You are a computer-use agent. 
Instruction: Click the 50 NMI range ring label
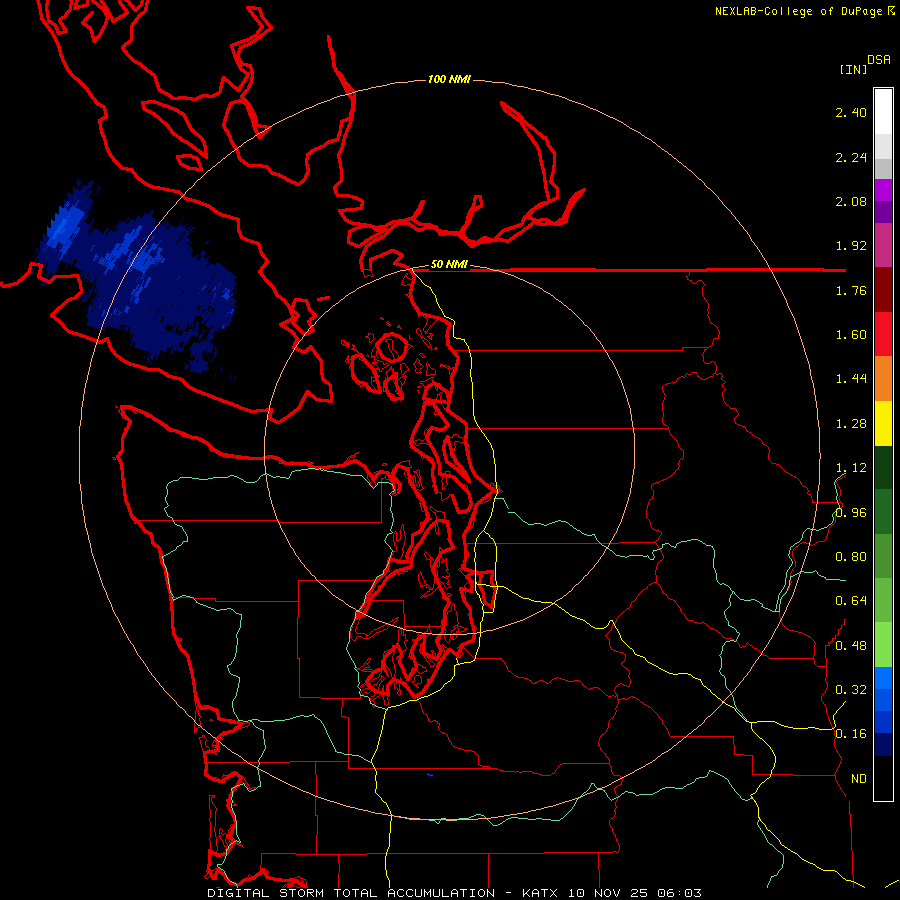449,264
